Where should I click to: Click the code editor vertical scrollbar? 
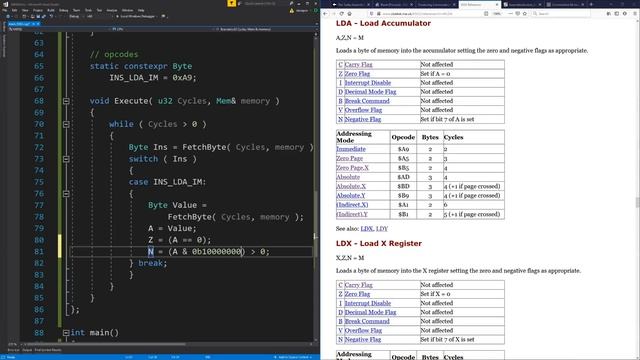click(315, 188)
